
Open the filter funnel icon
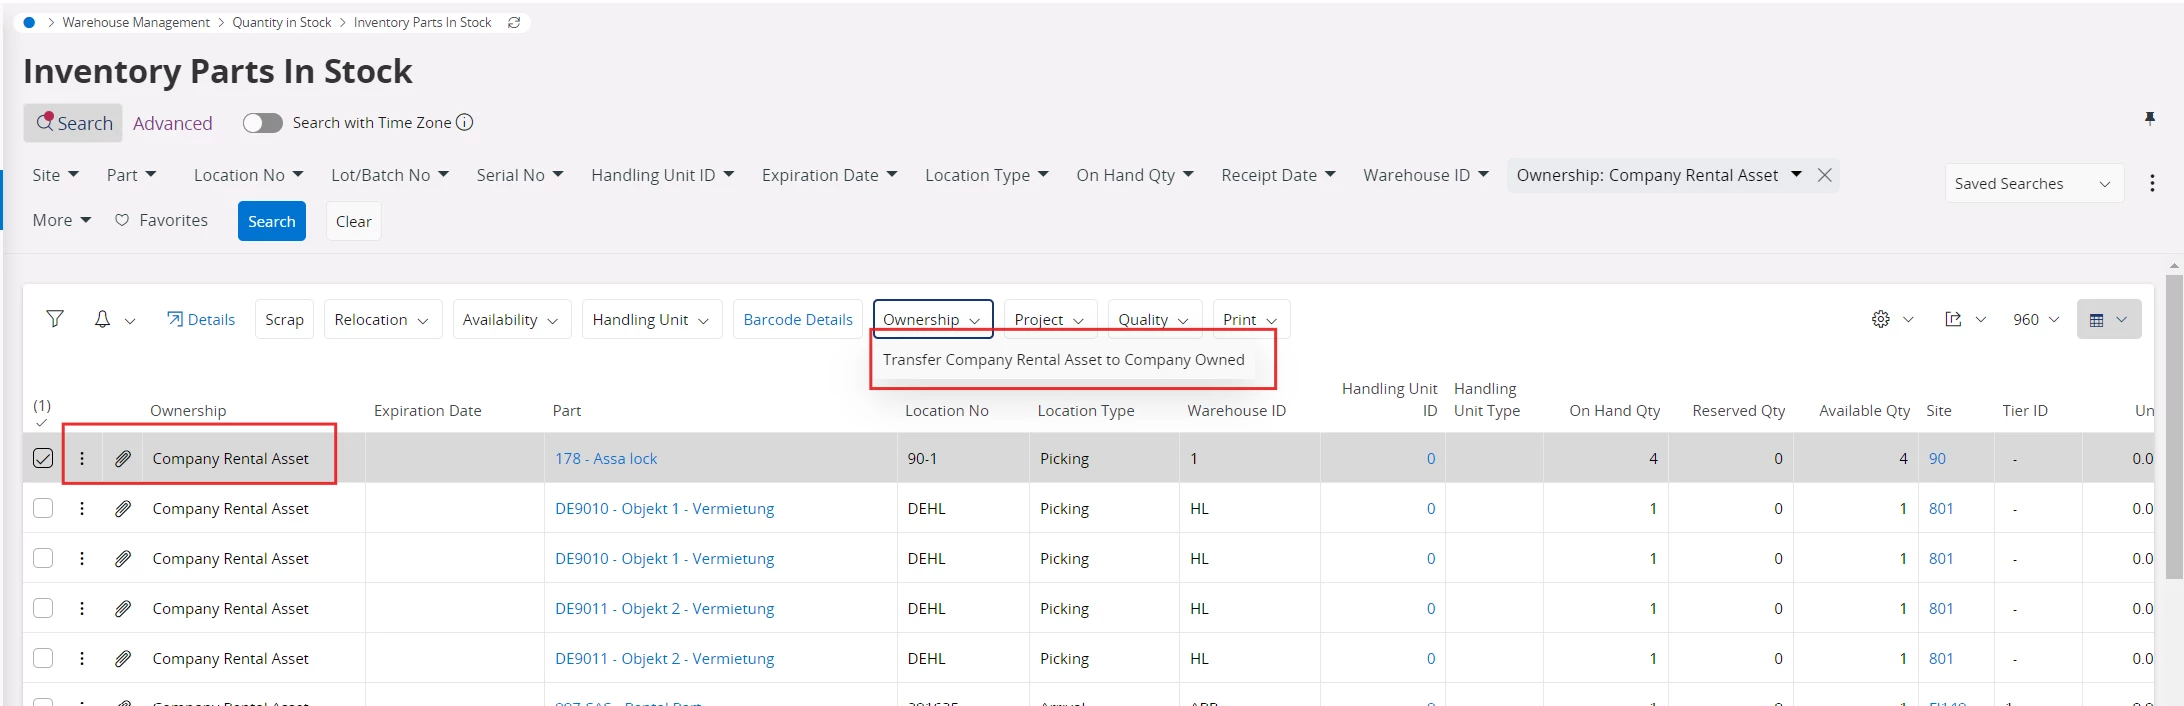point(55,319)
